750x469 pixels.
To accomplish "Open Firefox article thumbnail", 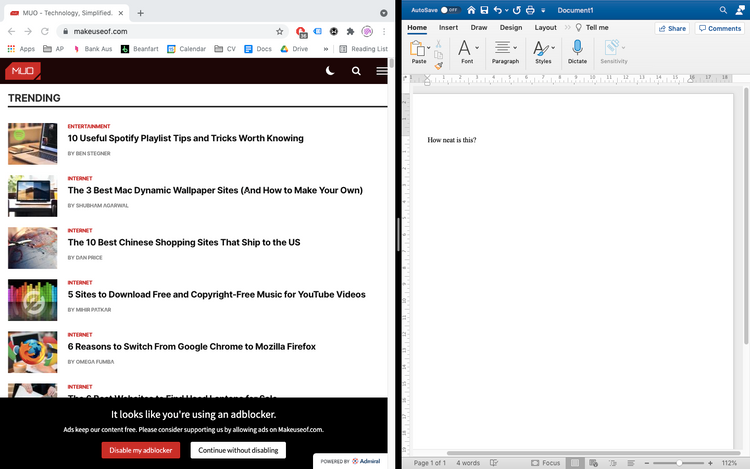I will point(33,352).
